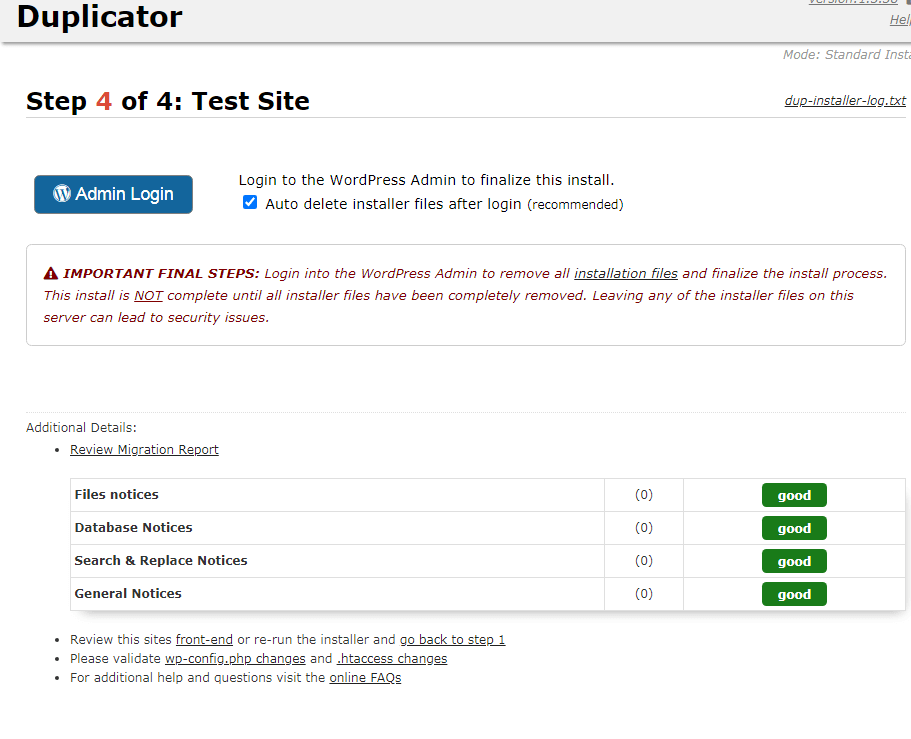
Task: Click the Additional Details label
Action: point(81,428)
